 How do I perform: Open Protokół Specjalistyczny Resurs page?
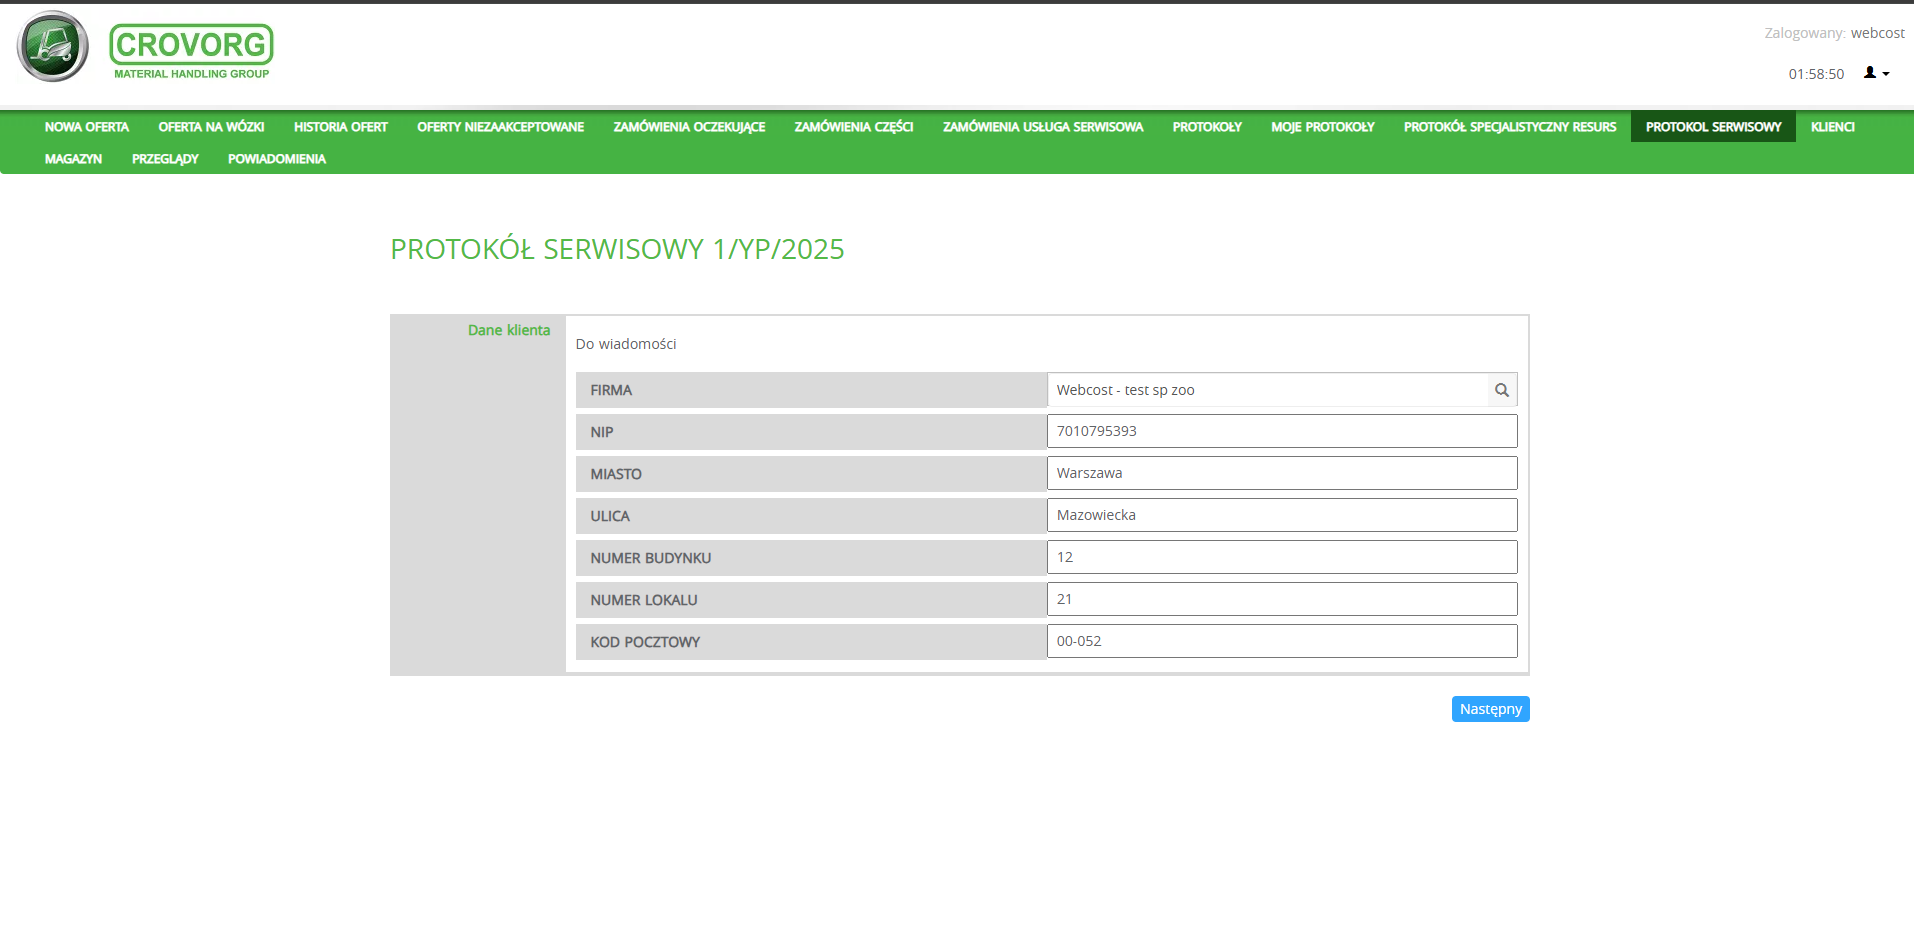[1509, 127]
